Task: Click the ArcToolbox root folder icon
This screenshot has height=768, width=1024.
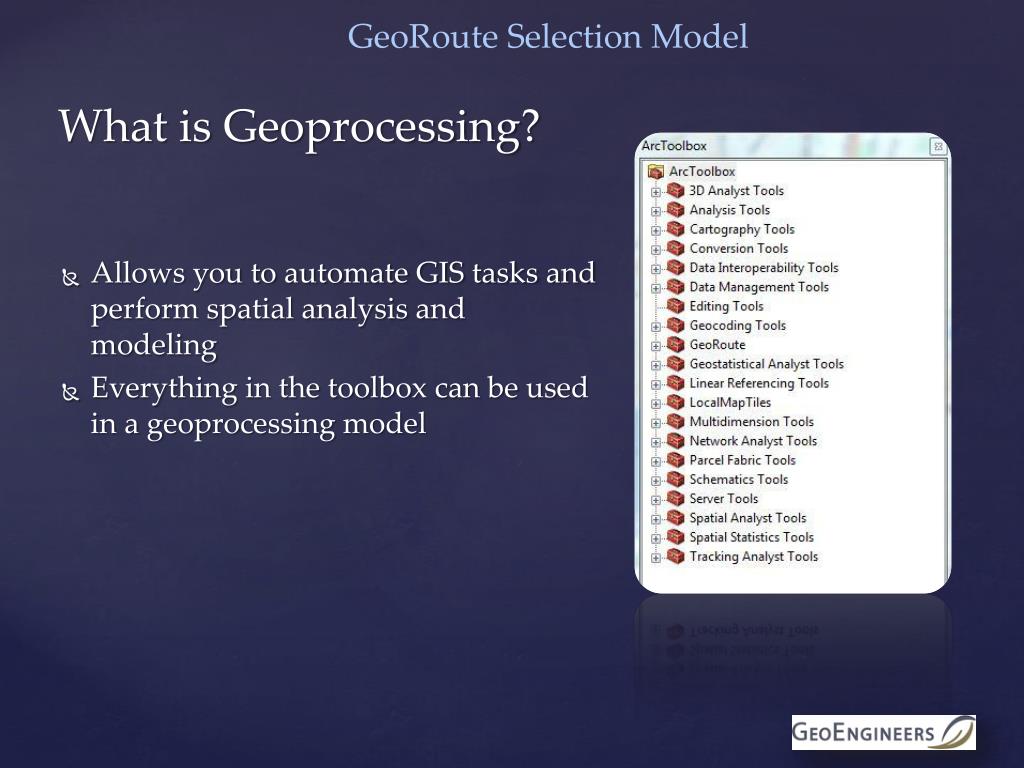Action: [x=656, y=172]
